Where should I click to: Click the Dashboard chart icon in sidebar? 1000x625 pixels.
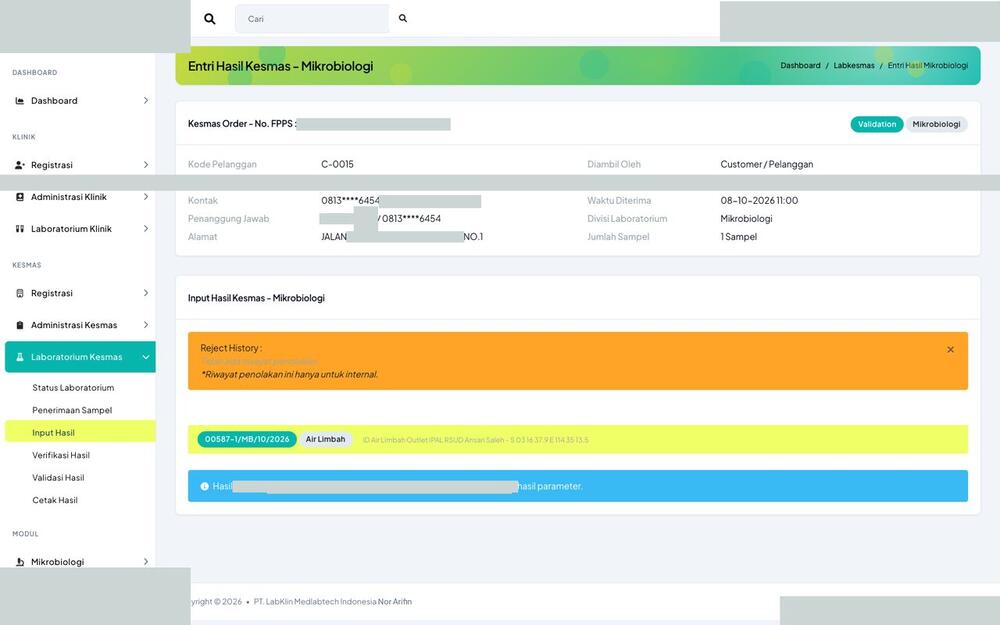click(x=20, y=101)
